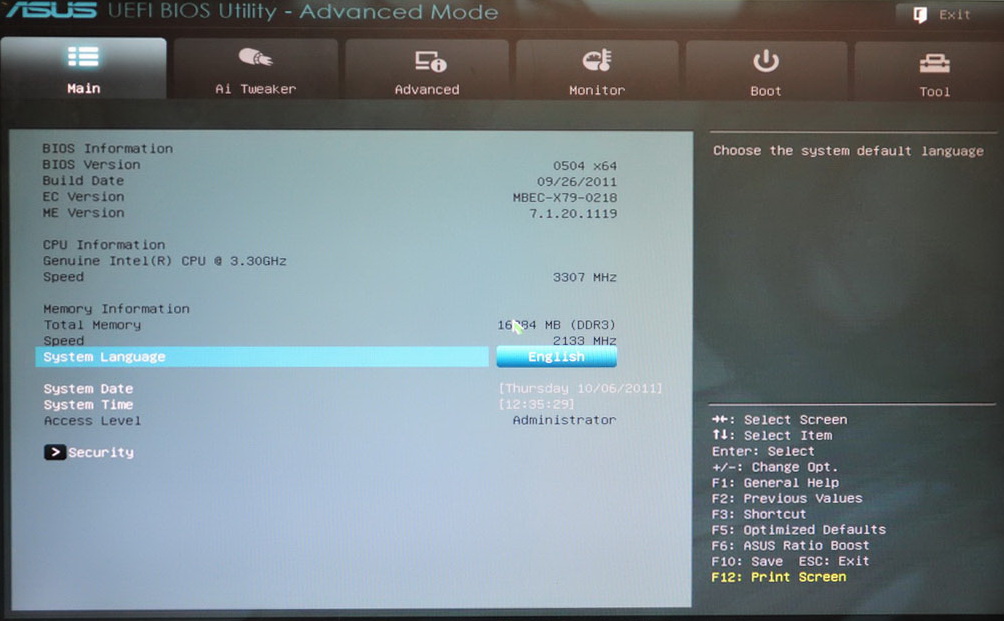Edit the Thursday 10/06/2011 date field
1004x621 pixels.
tap(580, 388)
